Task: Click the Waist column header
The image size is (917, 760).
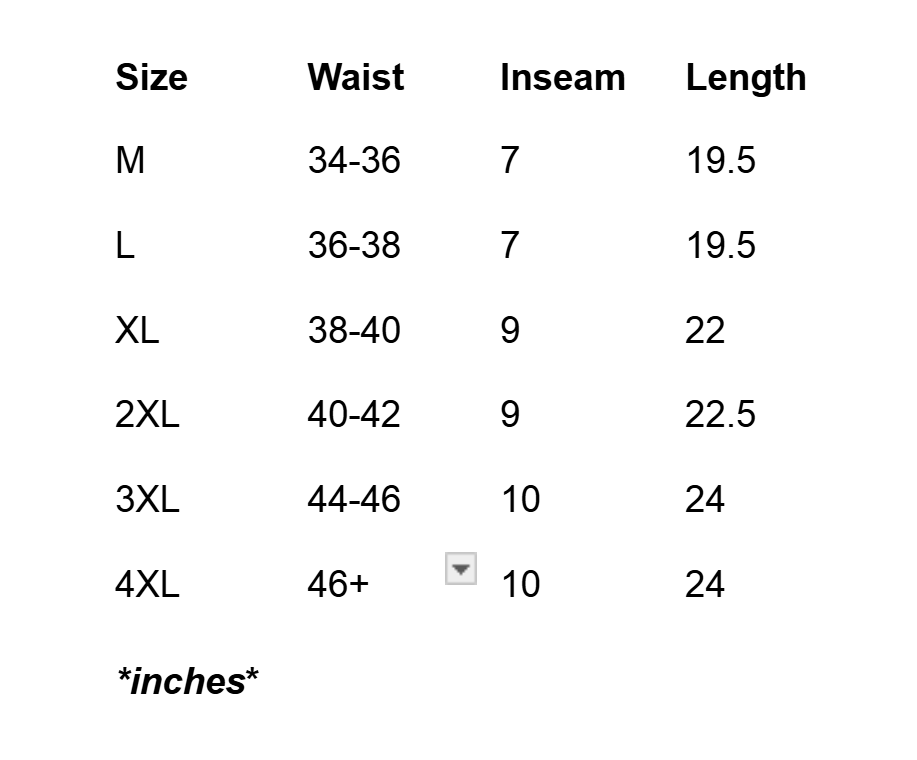Action: (355, 78)
